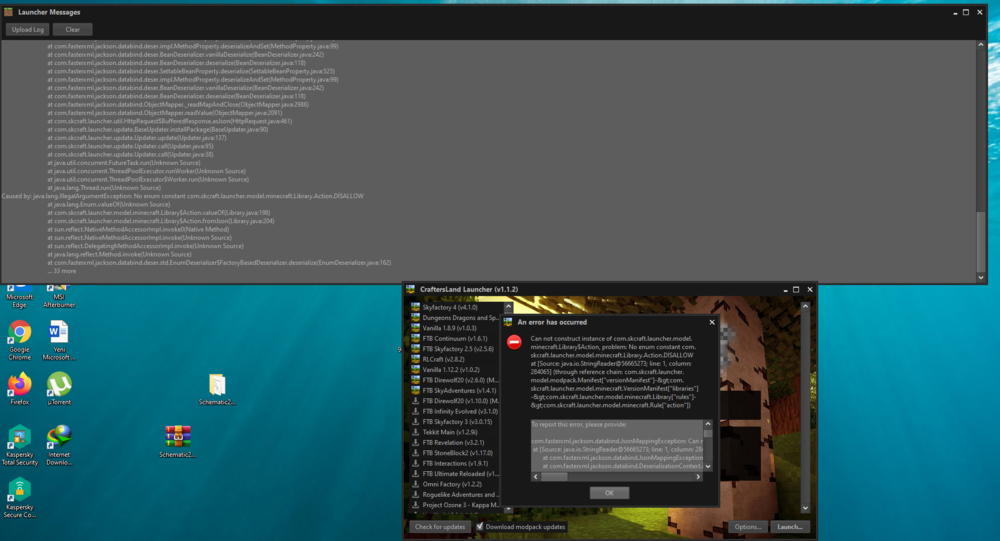The width and height of the screenshot is (1000, 541).
Task: Open Google Chrome desktop shortcut
Action: [x=19, y=334]
